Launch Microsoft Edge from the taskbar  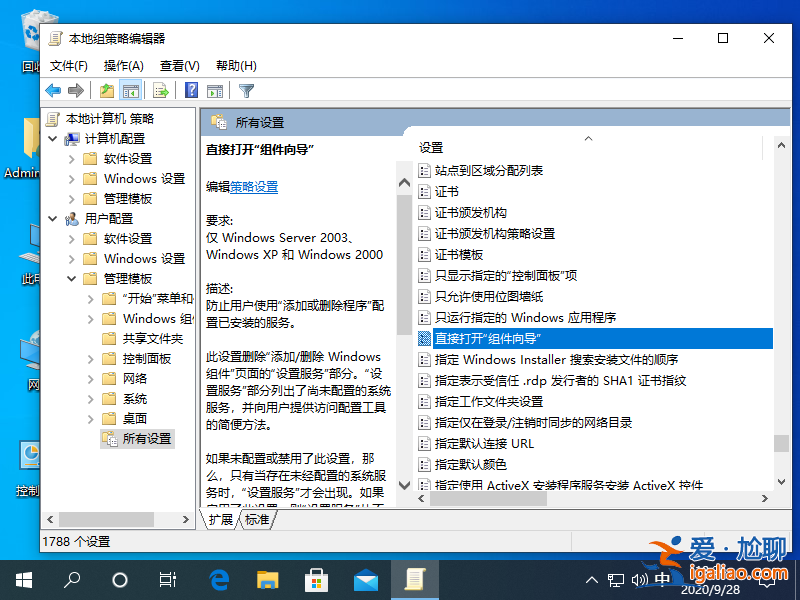point(219,578)
